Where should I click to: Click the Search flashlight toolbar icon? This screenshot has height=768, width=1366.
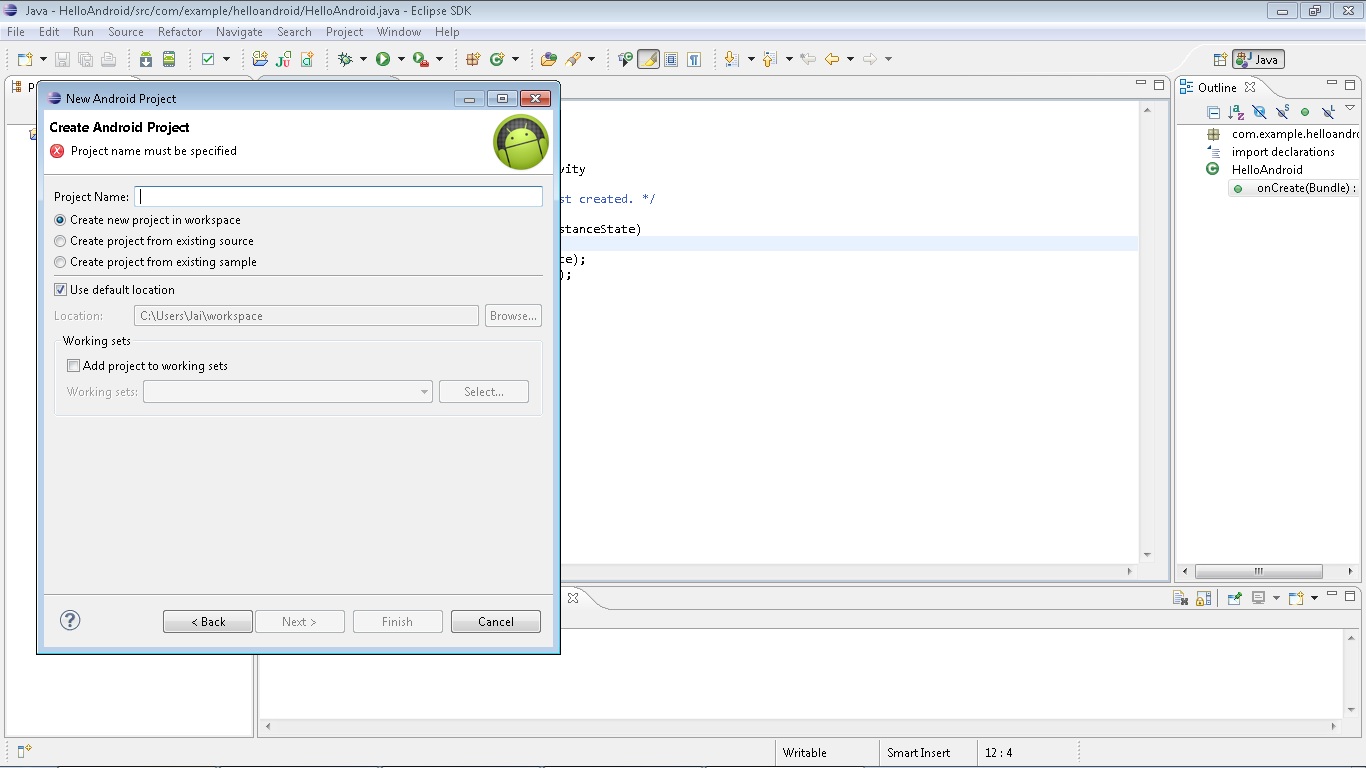coord(573,59)
